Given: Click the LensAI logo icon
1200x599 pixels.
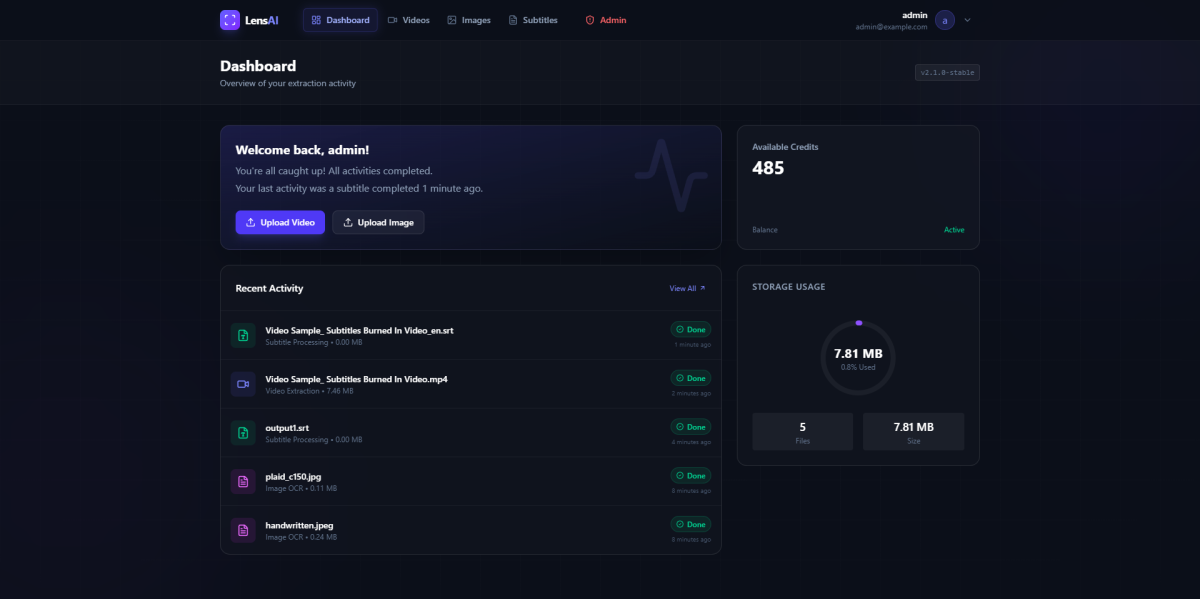Looking at the screenshot, I should click(230, 20).
